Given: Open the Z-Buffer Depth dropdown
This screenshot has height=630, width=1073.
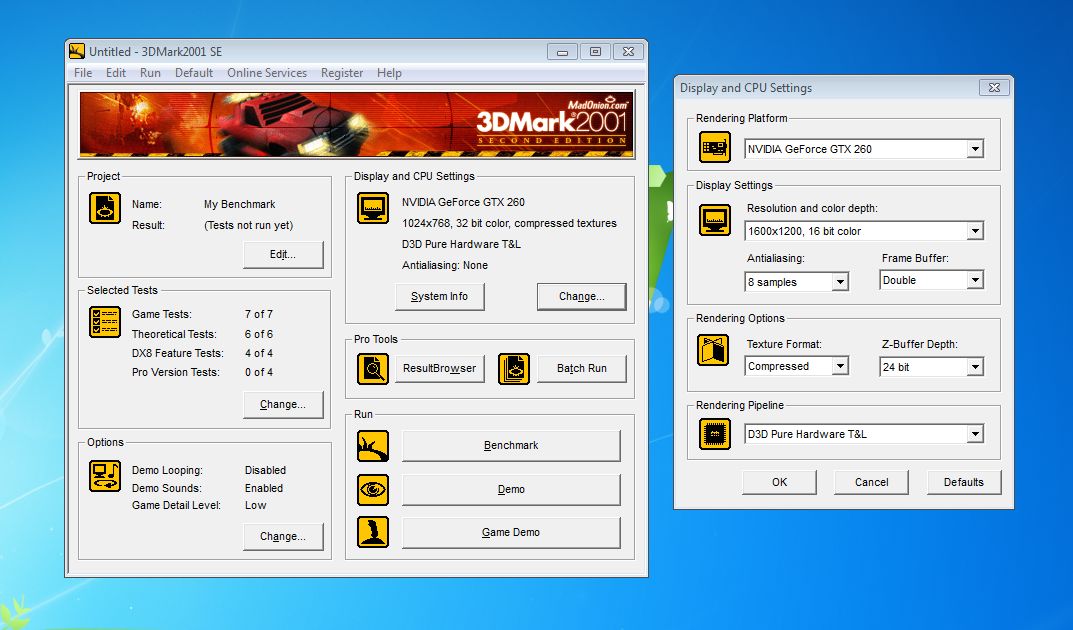Looking at the screenshot, I should pyautogui.click(x=975, y=367).
